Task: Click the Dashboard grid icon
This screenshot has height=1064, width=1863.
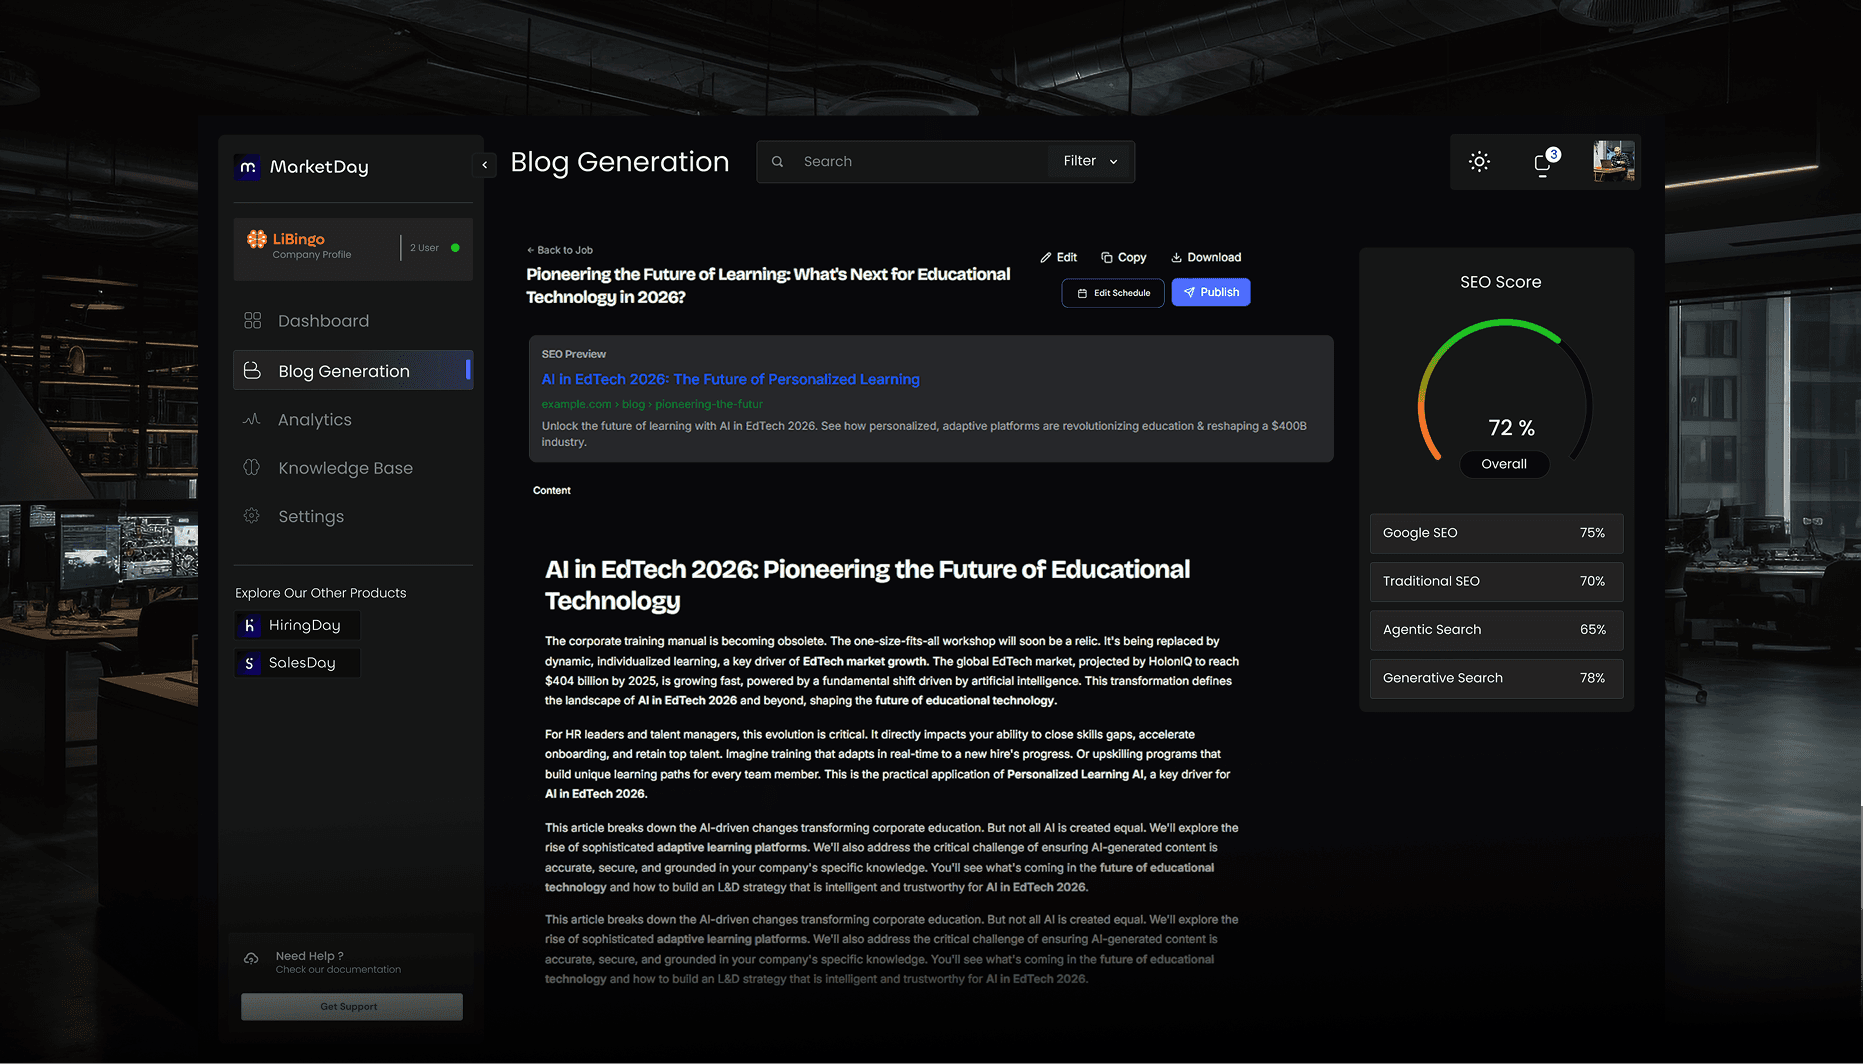Action: pos(252,321)
